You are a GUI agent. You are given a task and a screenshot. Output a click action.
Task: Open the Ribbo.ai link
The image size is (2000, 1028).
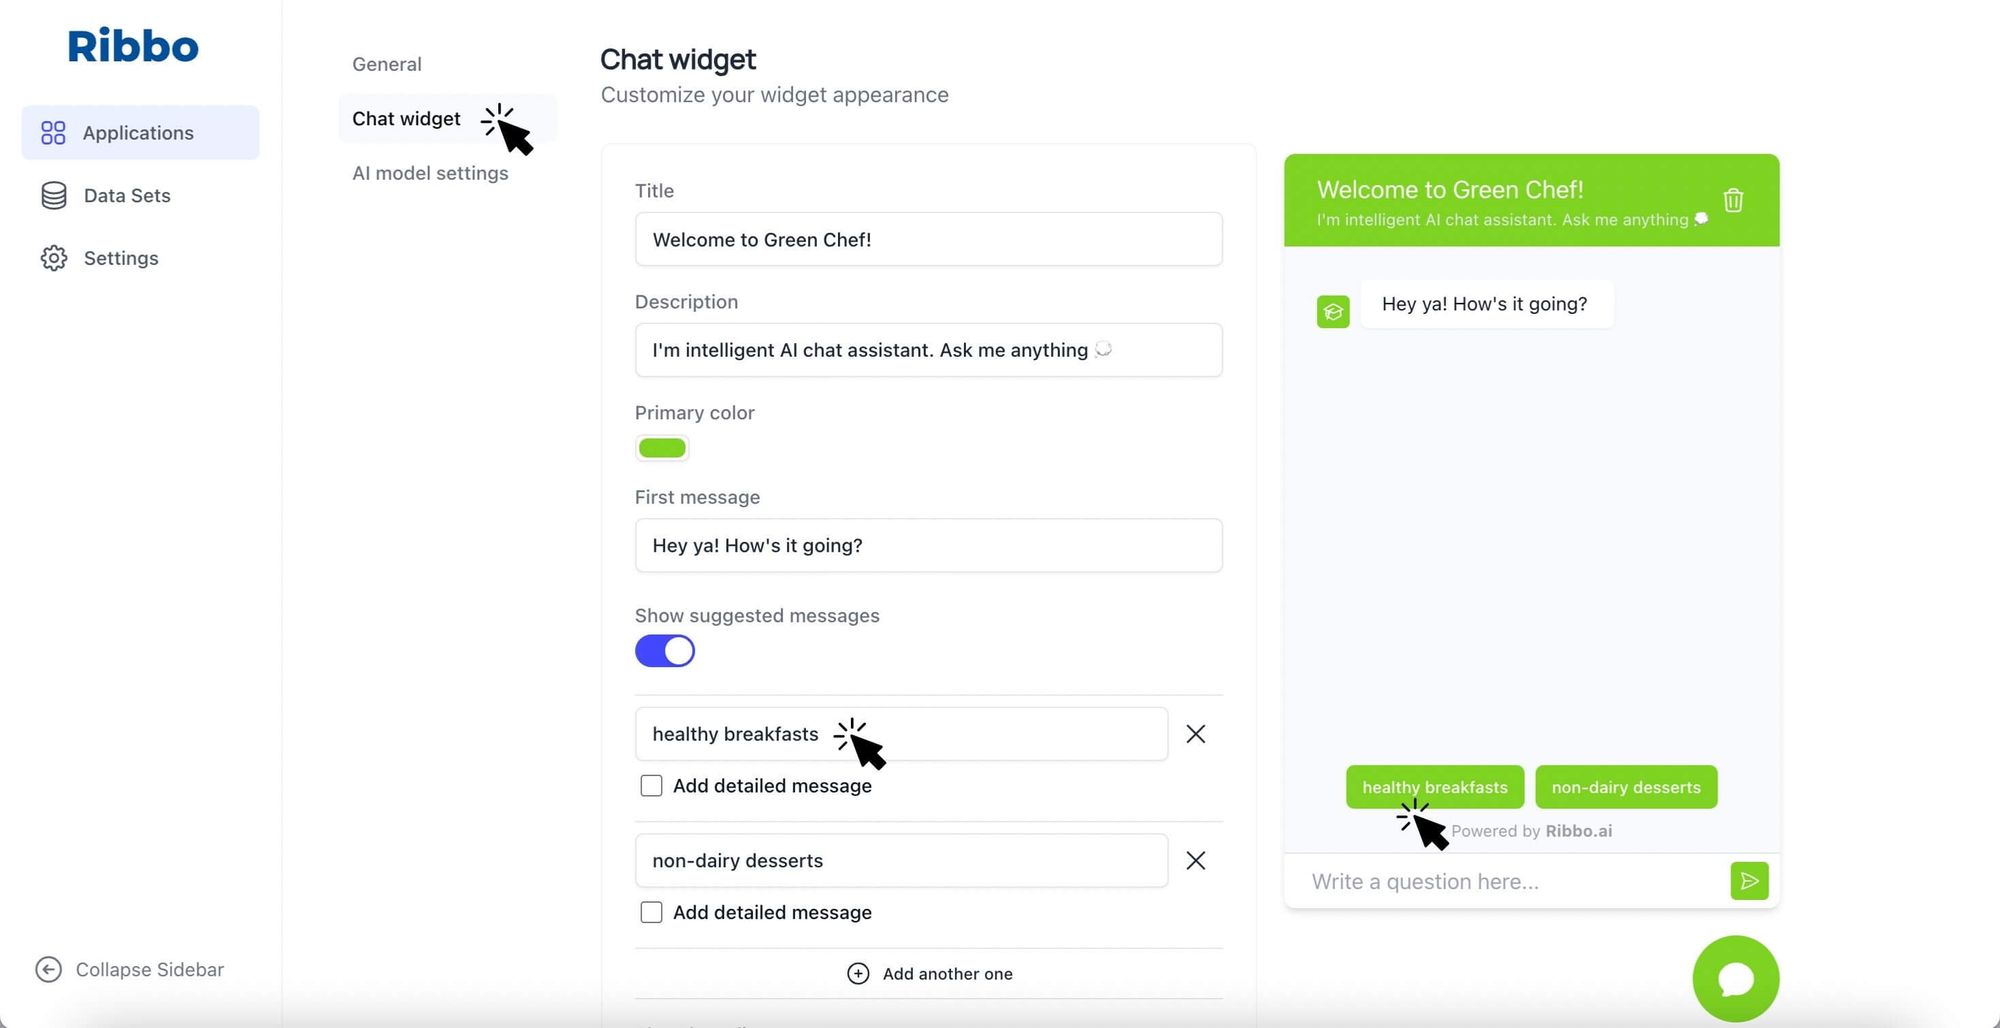[x=1578, y=830]
